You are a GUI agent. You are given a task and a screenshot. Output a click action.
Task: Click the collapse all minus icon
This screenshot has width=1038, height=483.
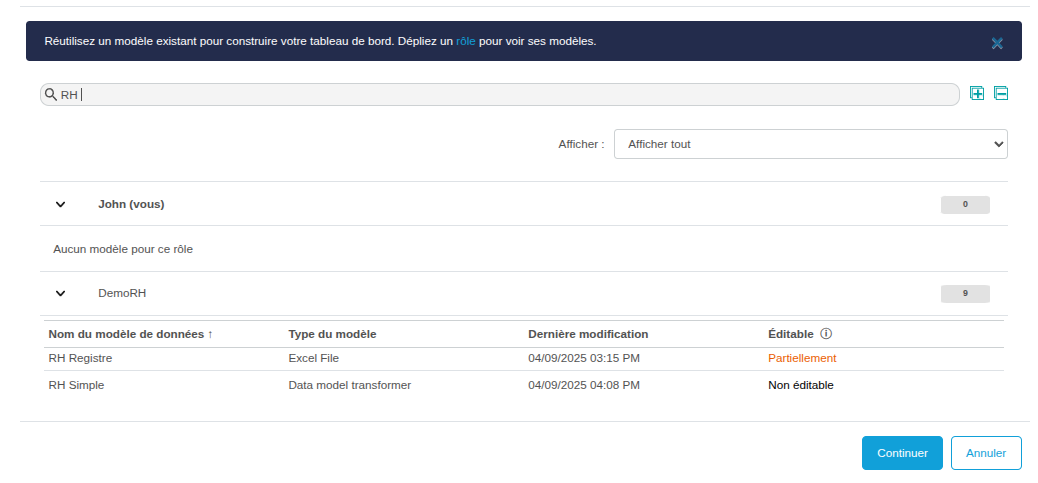pos(1001,94)
